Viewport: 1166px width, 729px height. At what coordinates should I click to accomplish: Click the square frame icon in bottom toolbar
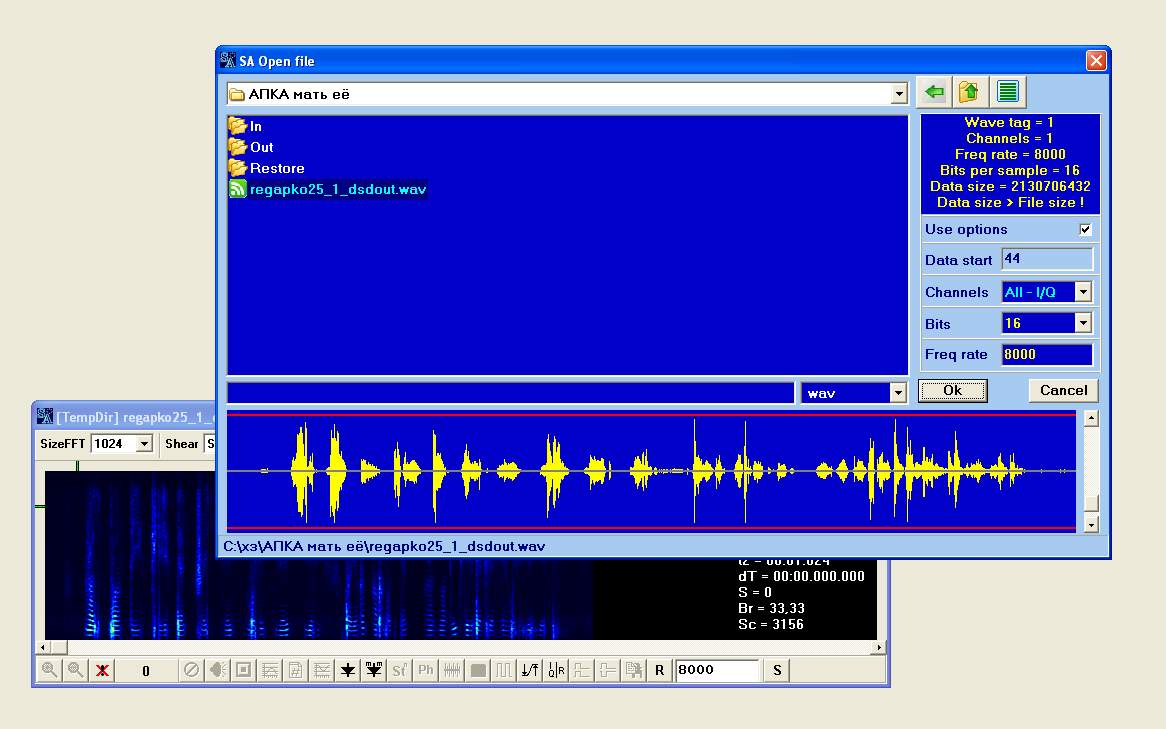(x=243, y=669)
